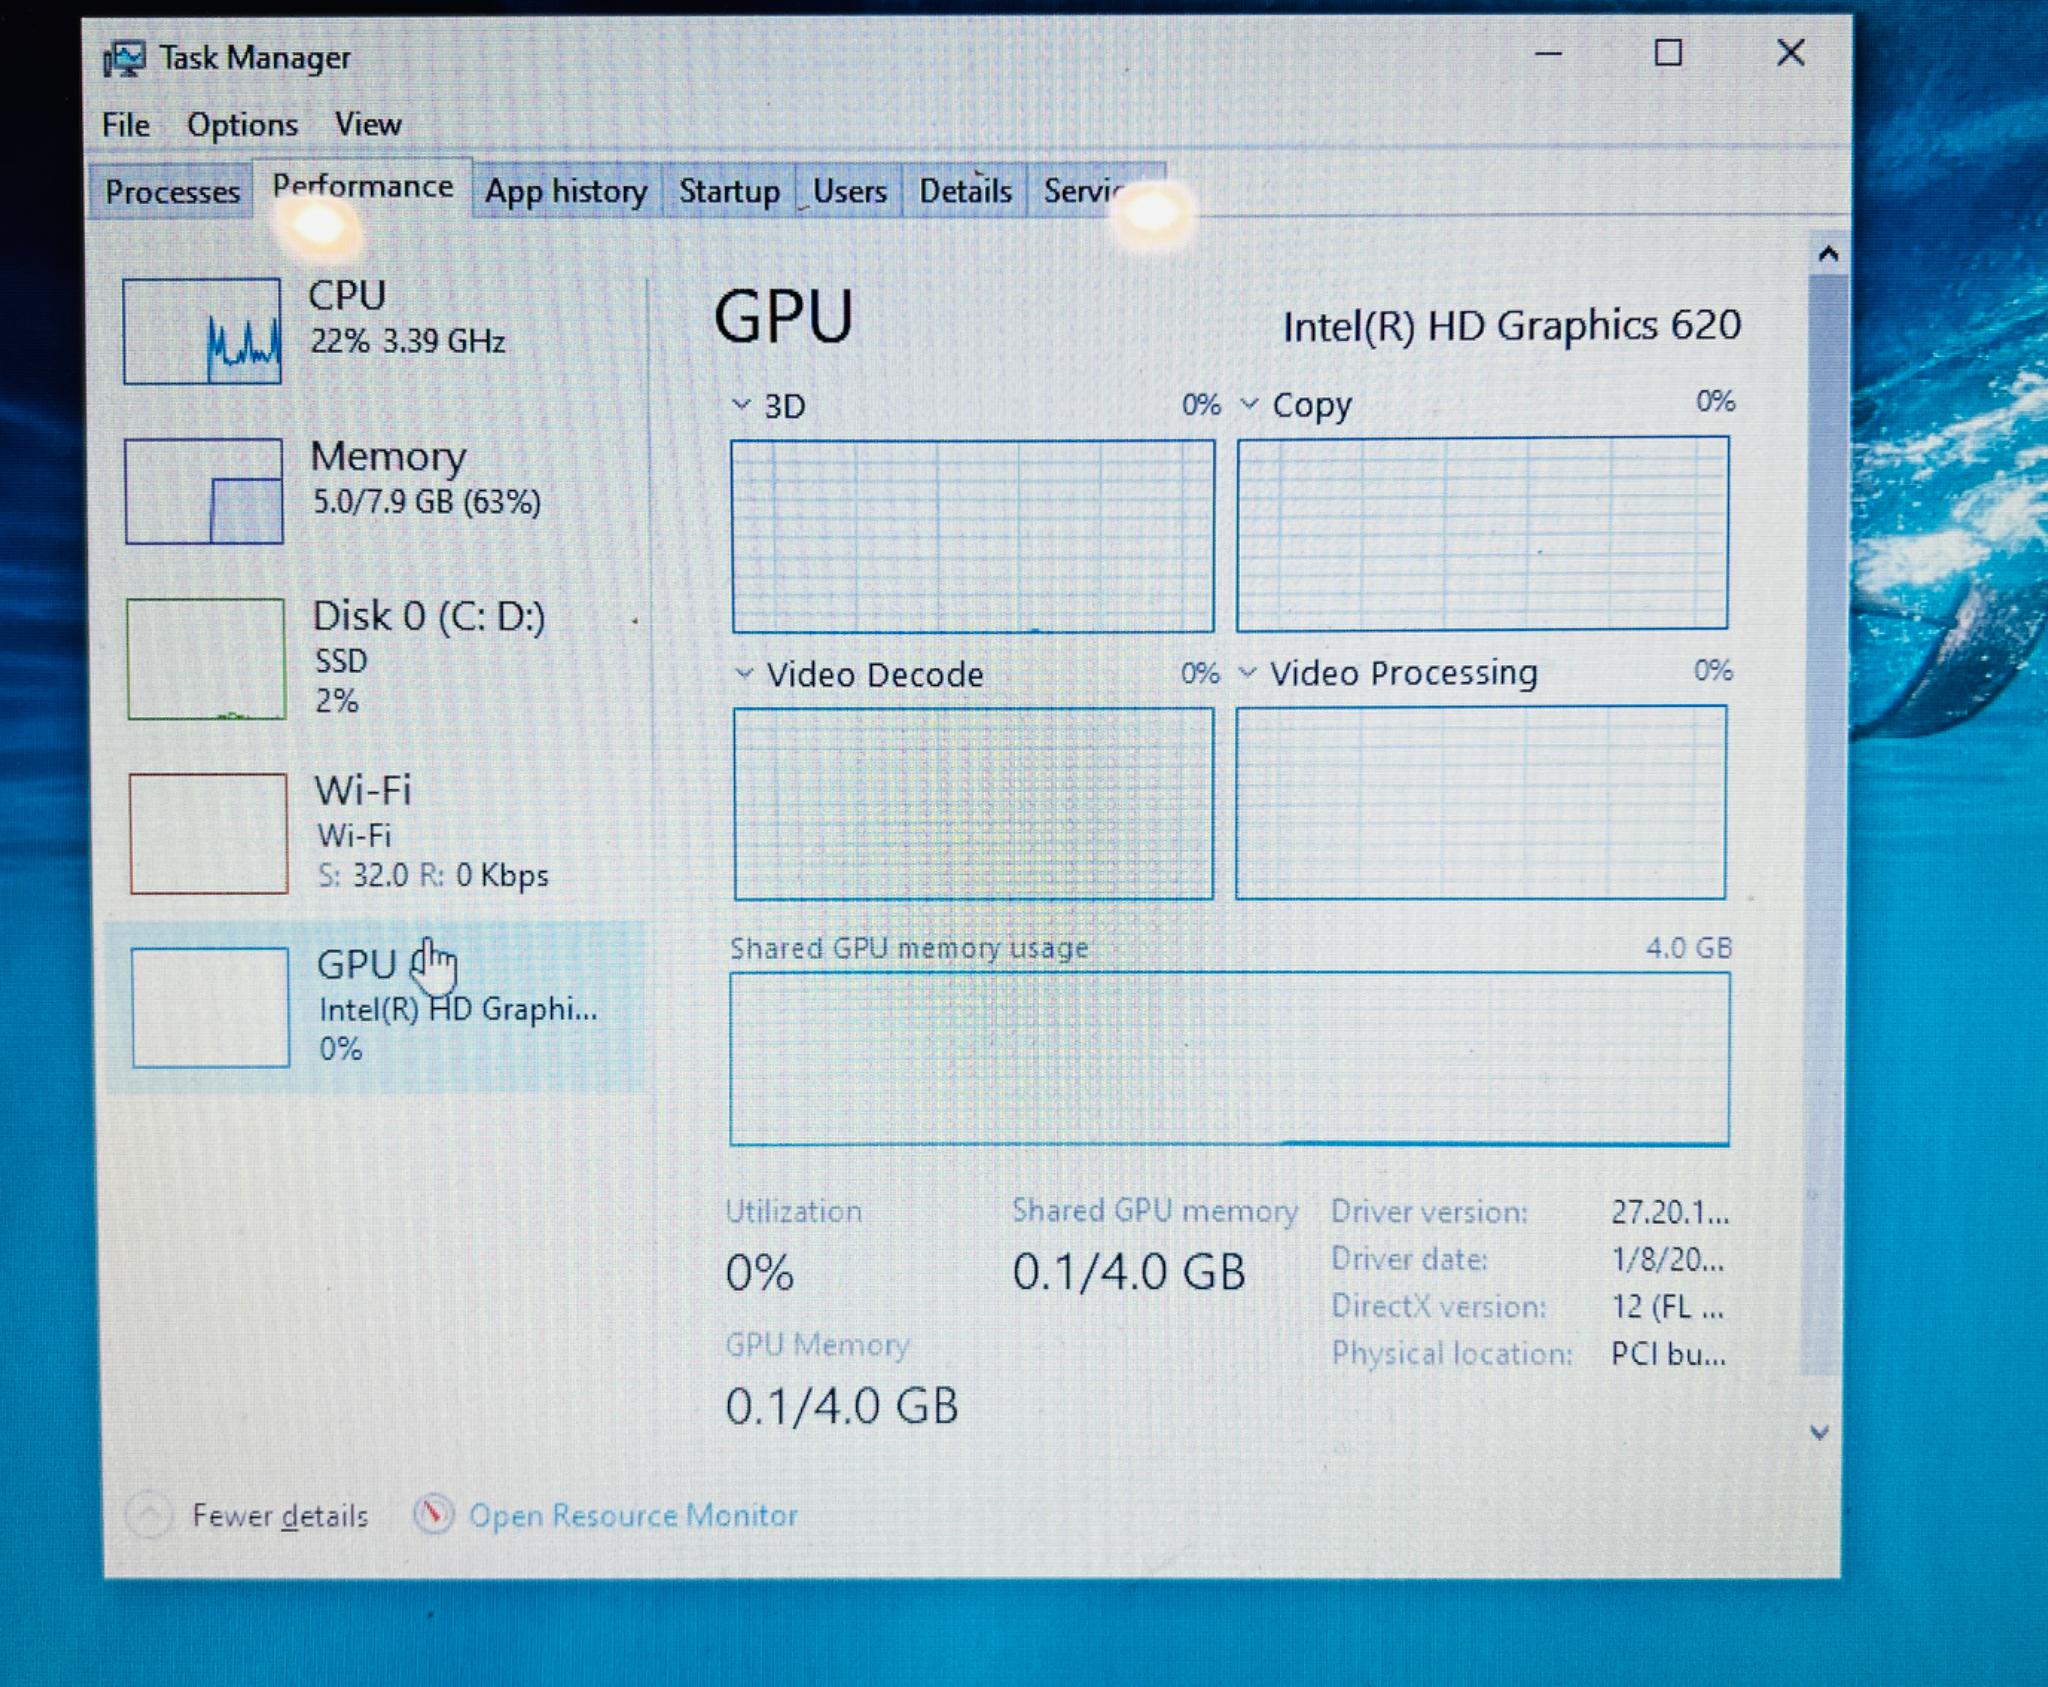Screen dimensions: 2048x1687
Task: Select the CPU performance graph in sidebar
Action: [203, 333]
